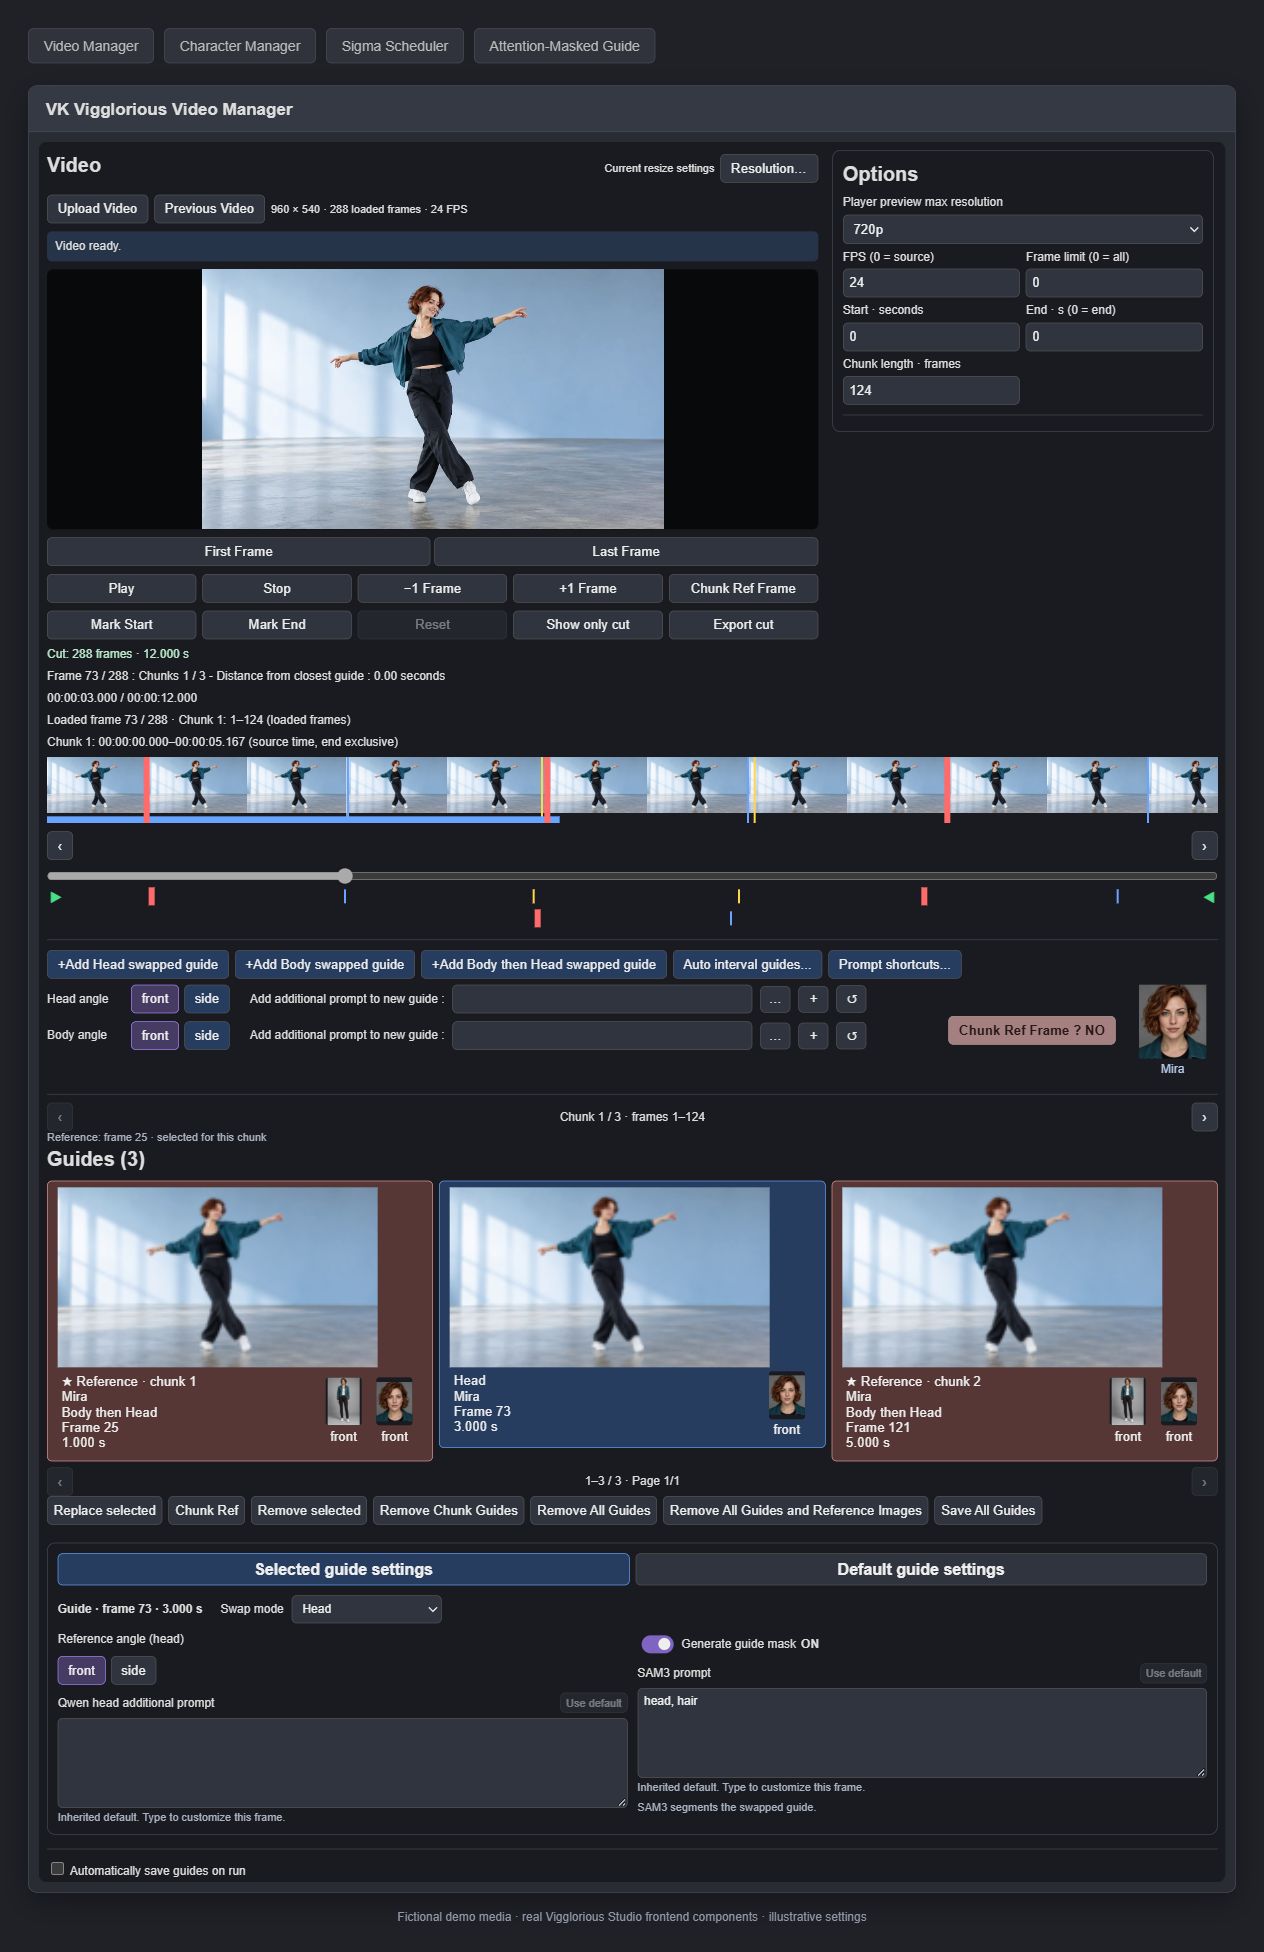
Task: Click +Add Body then Head swapped guide
Action: click(x=544, y=965)
